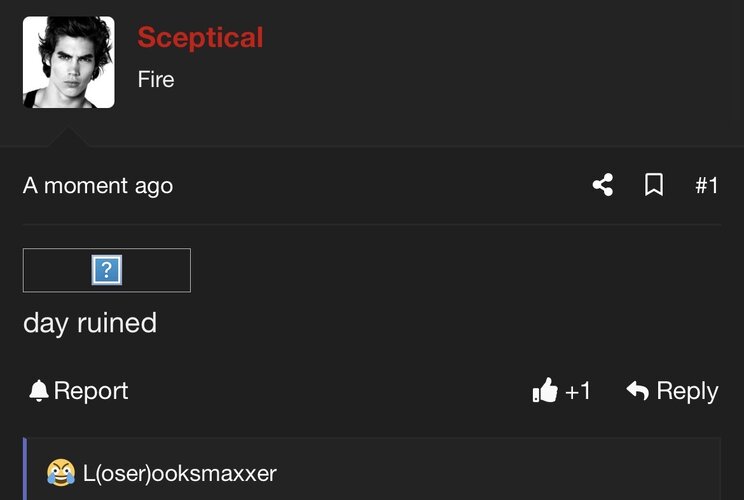Viewport: 744px width, 500px height.
Task: Click the +1 like label
Action: 578,391
